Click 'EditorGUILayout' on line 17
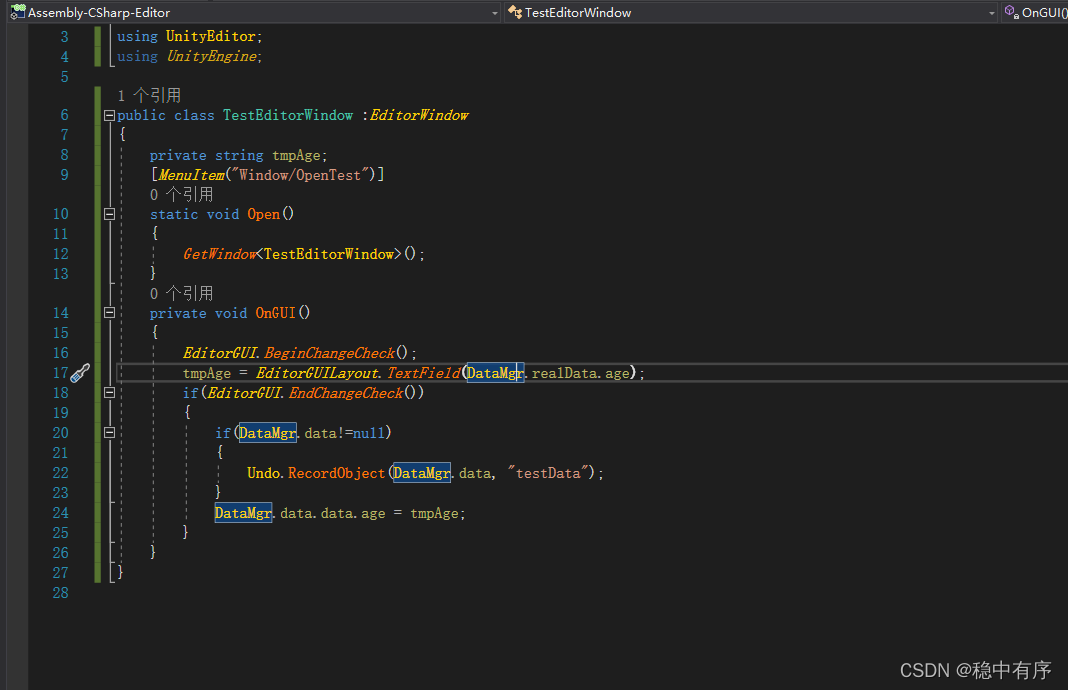The height and width of the screenshot is (690, 1068). 317,373
